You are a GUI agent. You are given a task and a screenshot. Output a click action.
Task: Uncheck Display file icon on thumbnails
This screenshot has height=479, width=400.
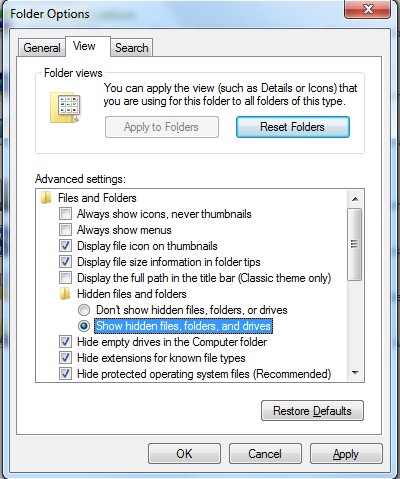click(x=65, y=246)
